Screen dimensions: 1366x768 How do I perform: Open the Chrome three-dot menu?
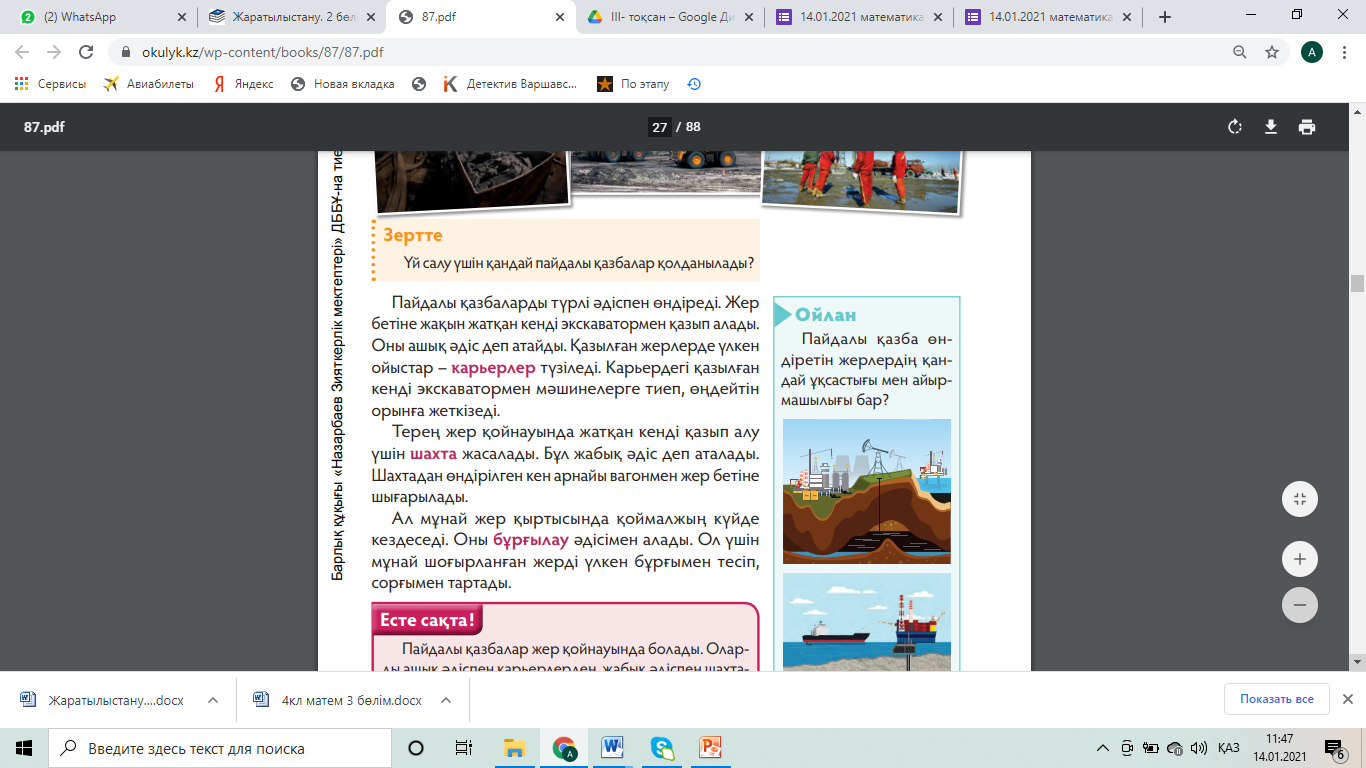tap(1344, 52)
